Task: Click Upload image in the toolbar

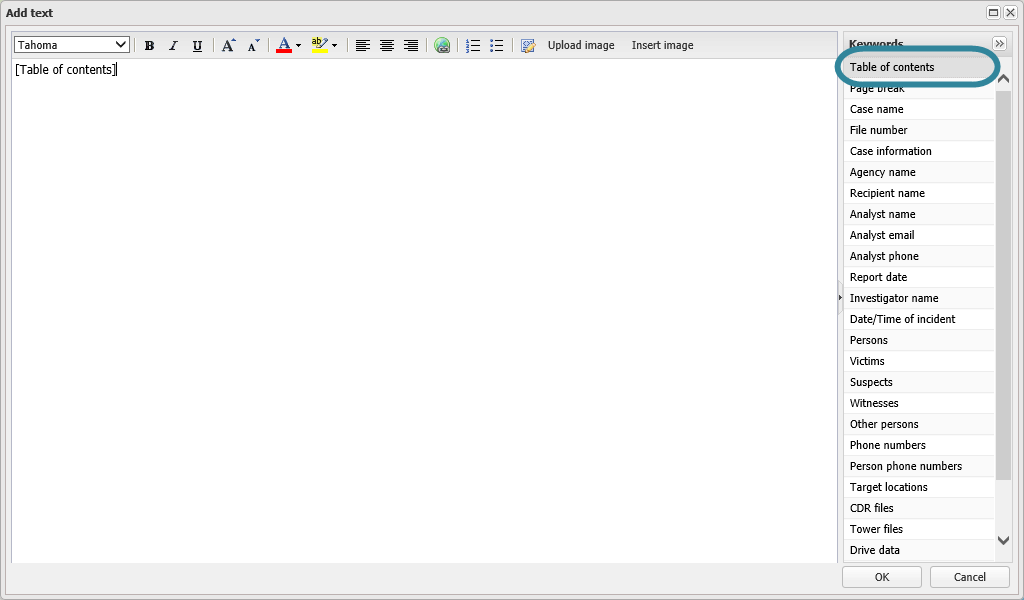Action: [x=580, y=46]
